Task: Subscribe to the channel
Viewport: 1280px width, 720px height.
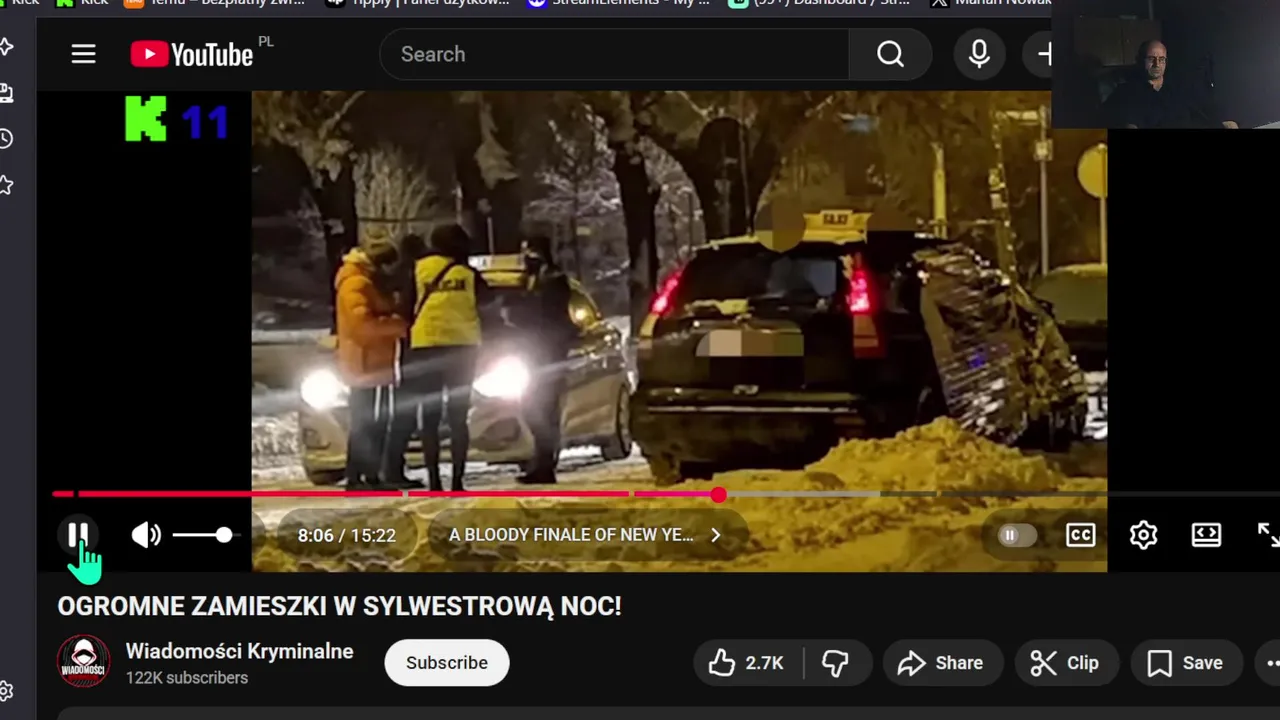Action: 447,662
